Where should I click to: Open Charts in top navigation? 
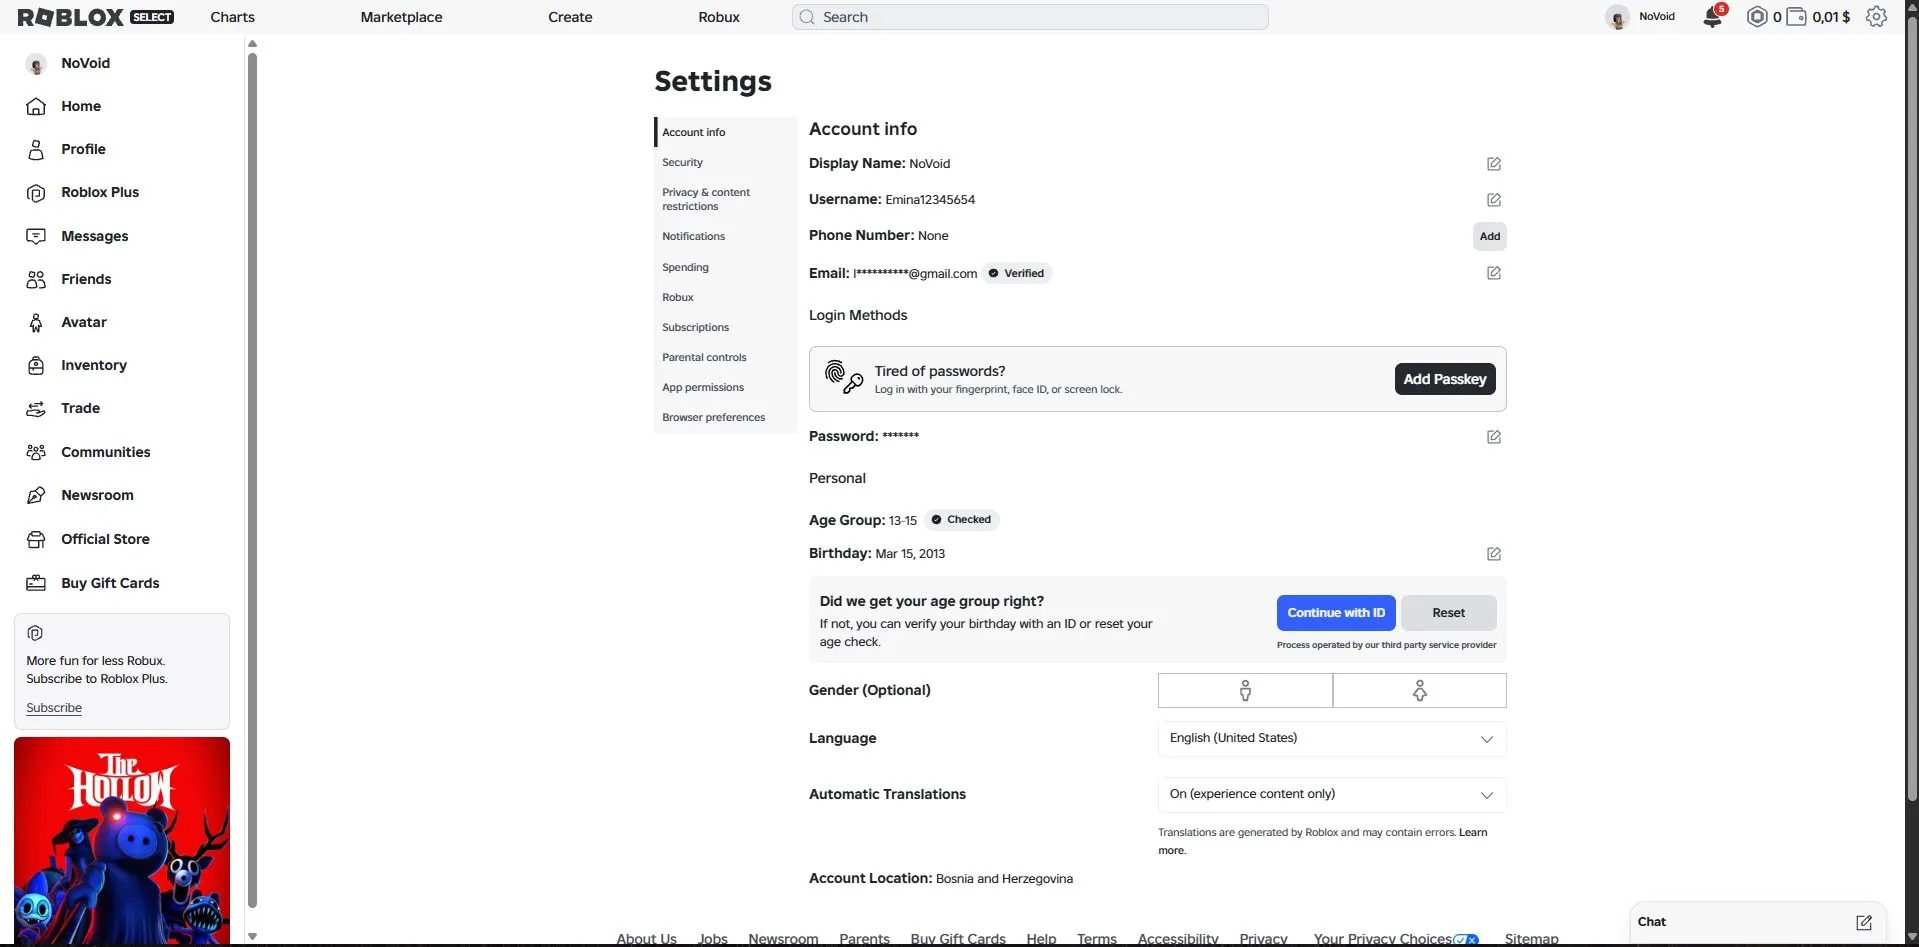[x=233, y=17]
